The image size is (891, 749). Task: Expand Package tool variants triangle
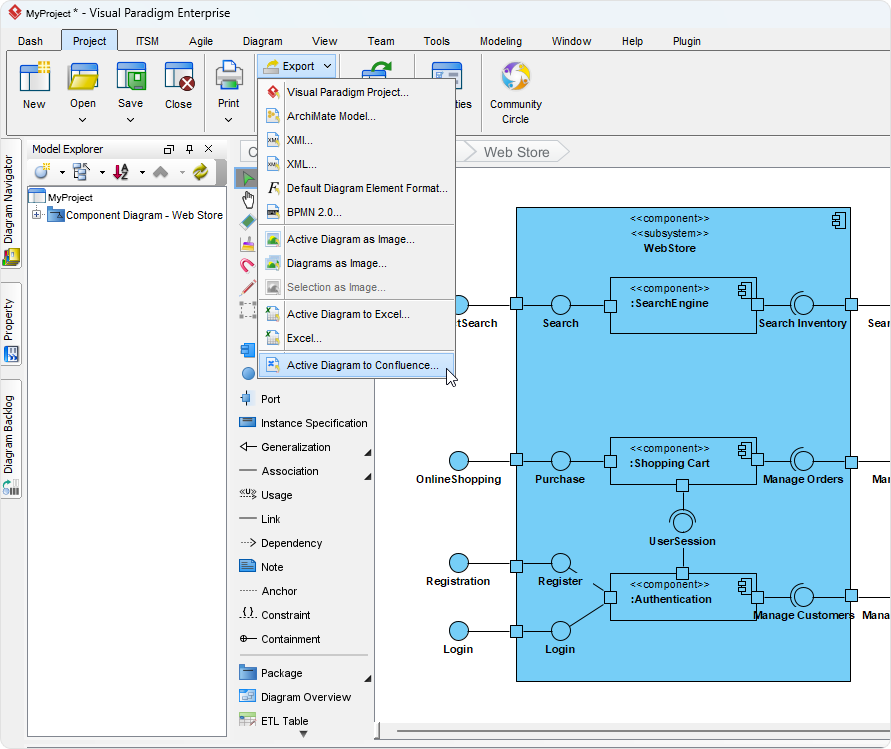click(368, 678)
